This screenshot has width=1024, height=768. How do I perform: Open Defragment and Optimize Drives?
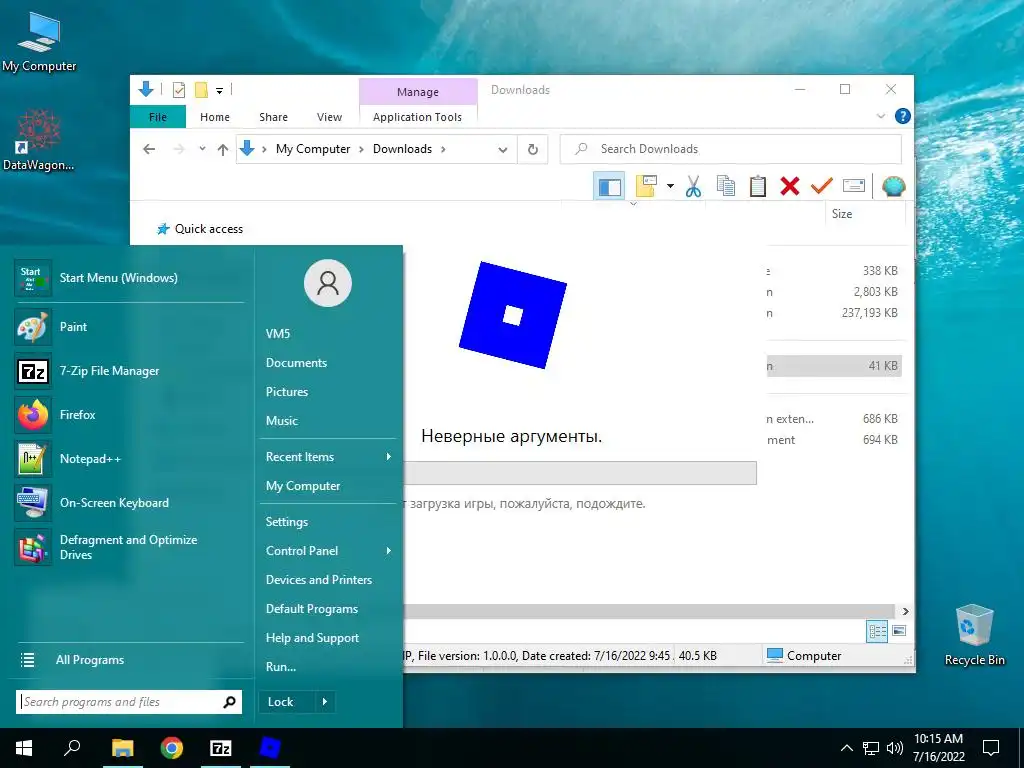point(129,547)
